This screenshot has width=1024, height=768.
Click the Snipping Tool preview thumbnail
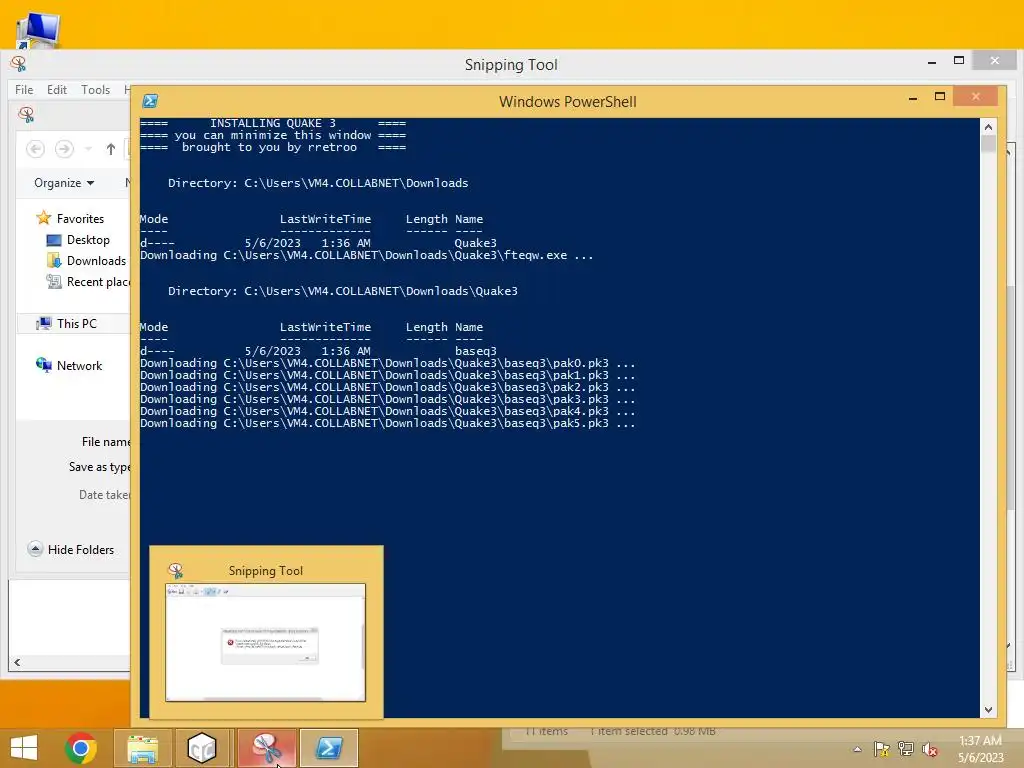coord(266,643)
